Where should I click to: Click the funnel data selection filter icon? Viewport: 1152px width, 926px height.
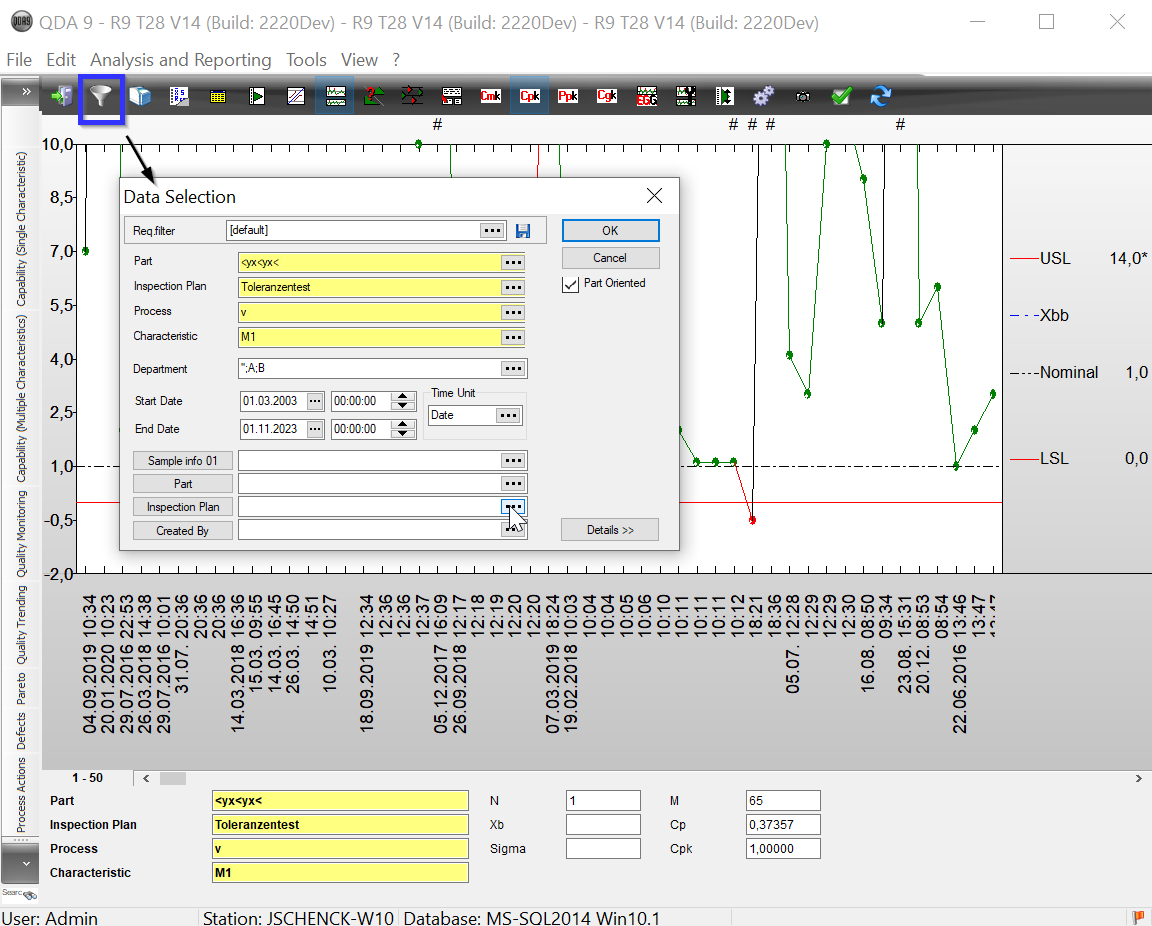tap(101, 97)
